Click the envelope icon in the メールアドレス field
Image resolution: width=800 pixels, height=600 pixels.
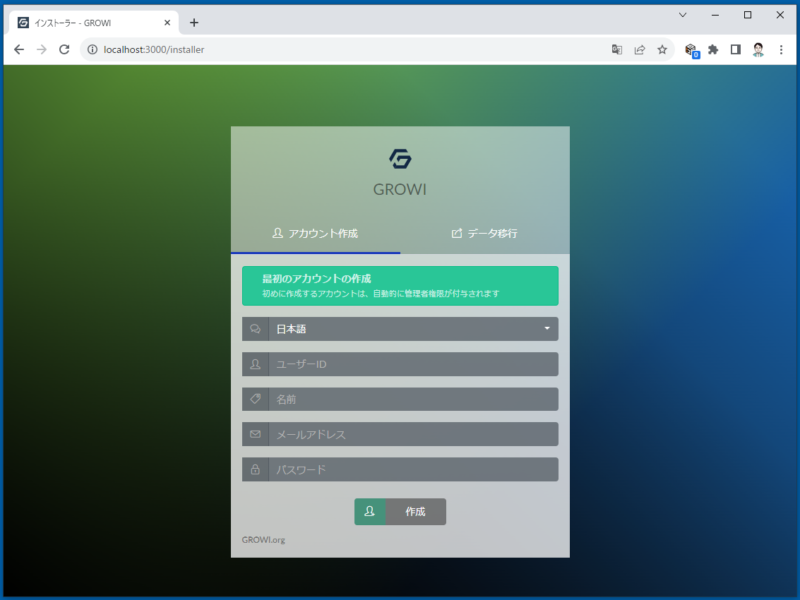(254, 434)
